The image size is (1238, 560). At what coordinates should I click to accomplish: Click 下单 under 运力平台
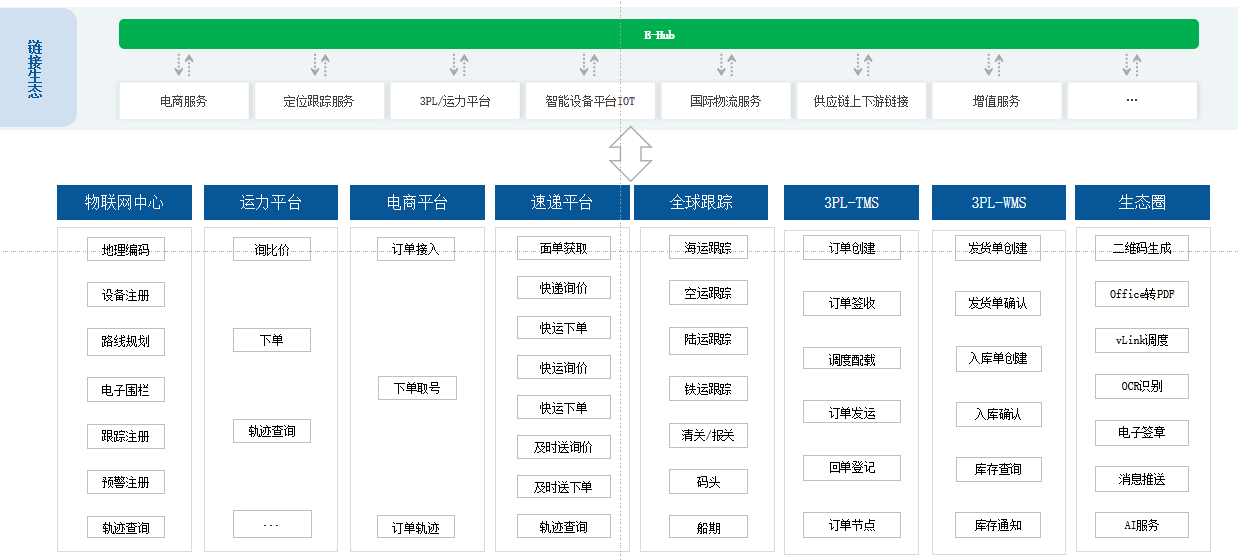pyautogui.click(x=272, y=340)
